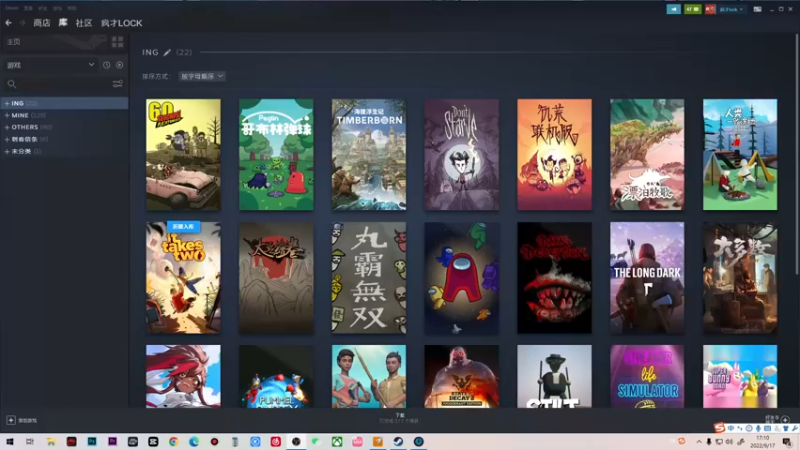Viewport: 800px width, 450px height.
Task: Open the game cover with two islanders
Action: tap(369, 377)
